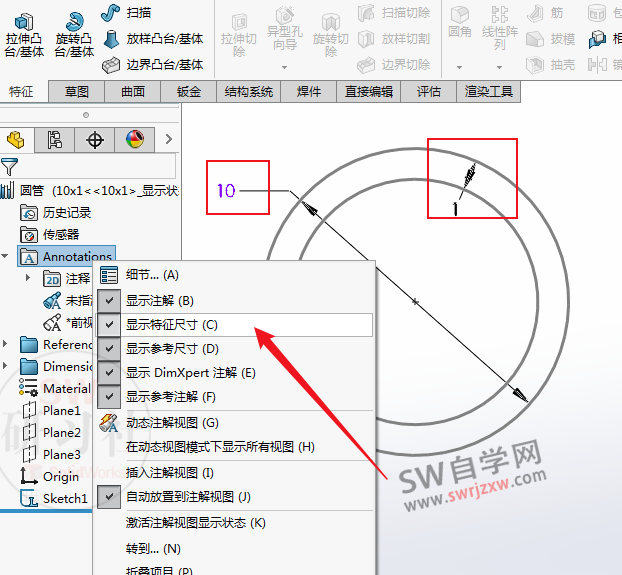This screenshot has height=575, width=622.
Task: Open the Linear Pattern dropdown arrow
Action: [499, 67]
